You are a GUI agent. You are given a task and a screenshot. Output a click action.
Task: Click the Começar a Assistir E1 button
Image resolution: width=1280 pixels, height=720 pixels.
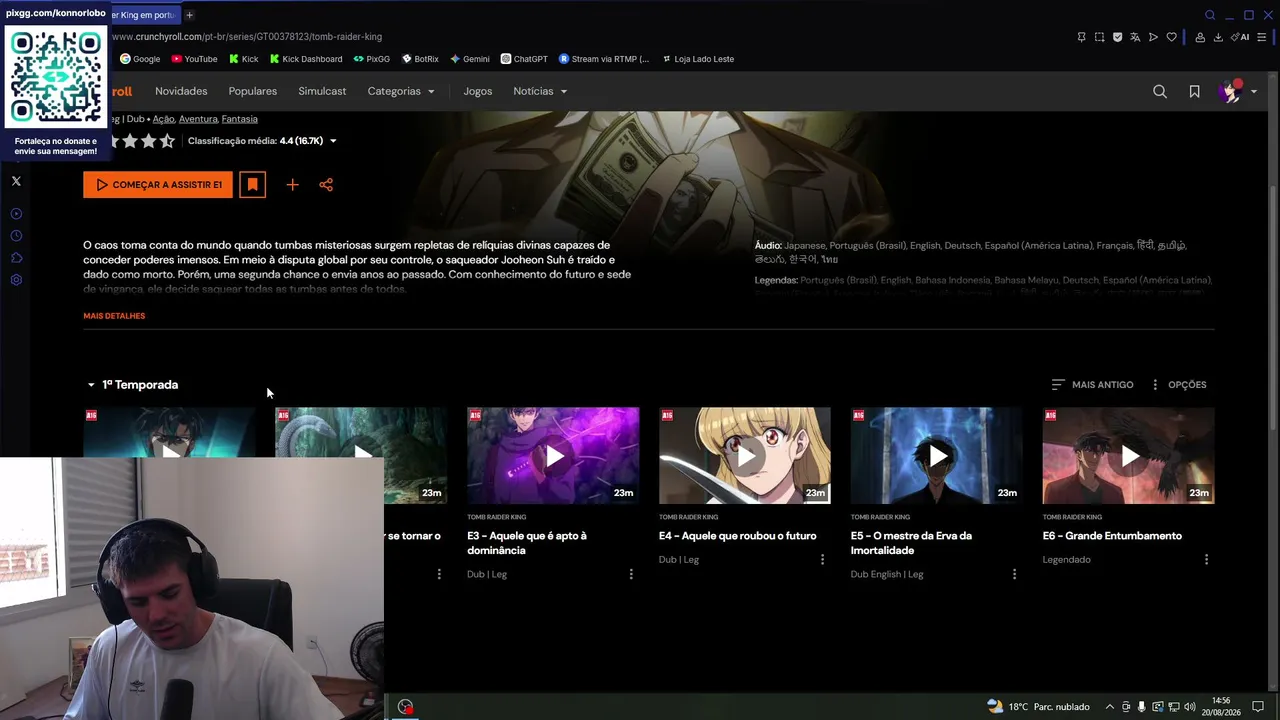pos(158,185)
